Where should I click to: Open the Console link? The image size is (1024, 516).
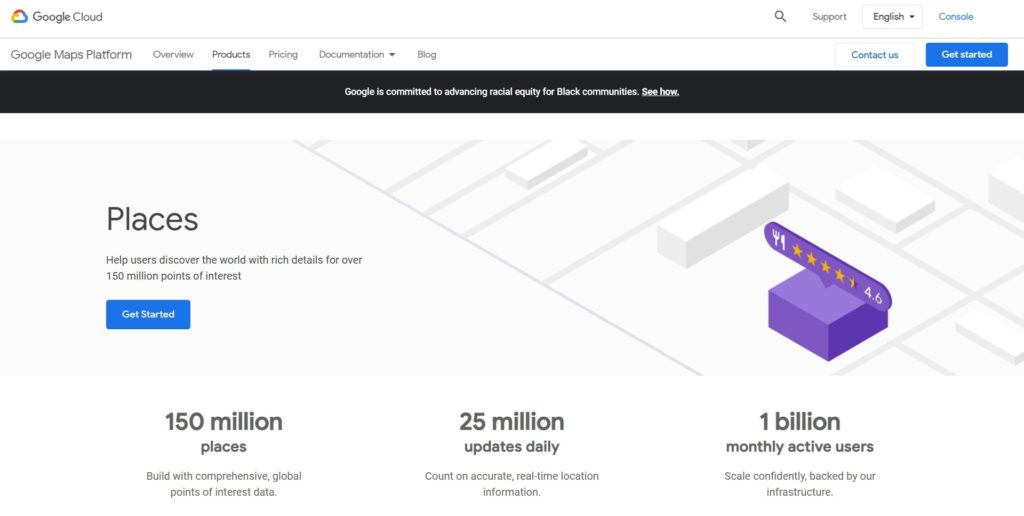[x=956, y=17]
